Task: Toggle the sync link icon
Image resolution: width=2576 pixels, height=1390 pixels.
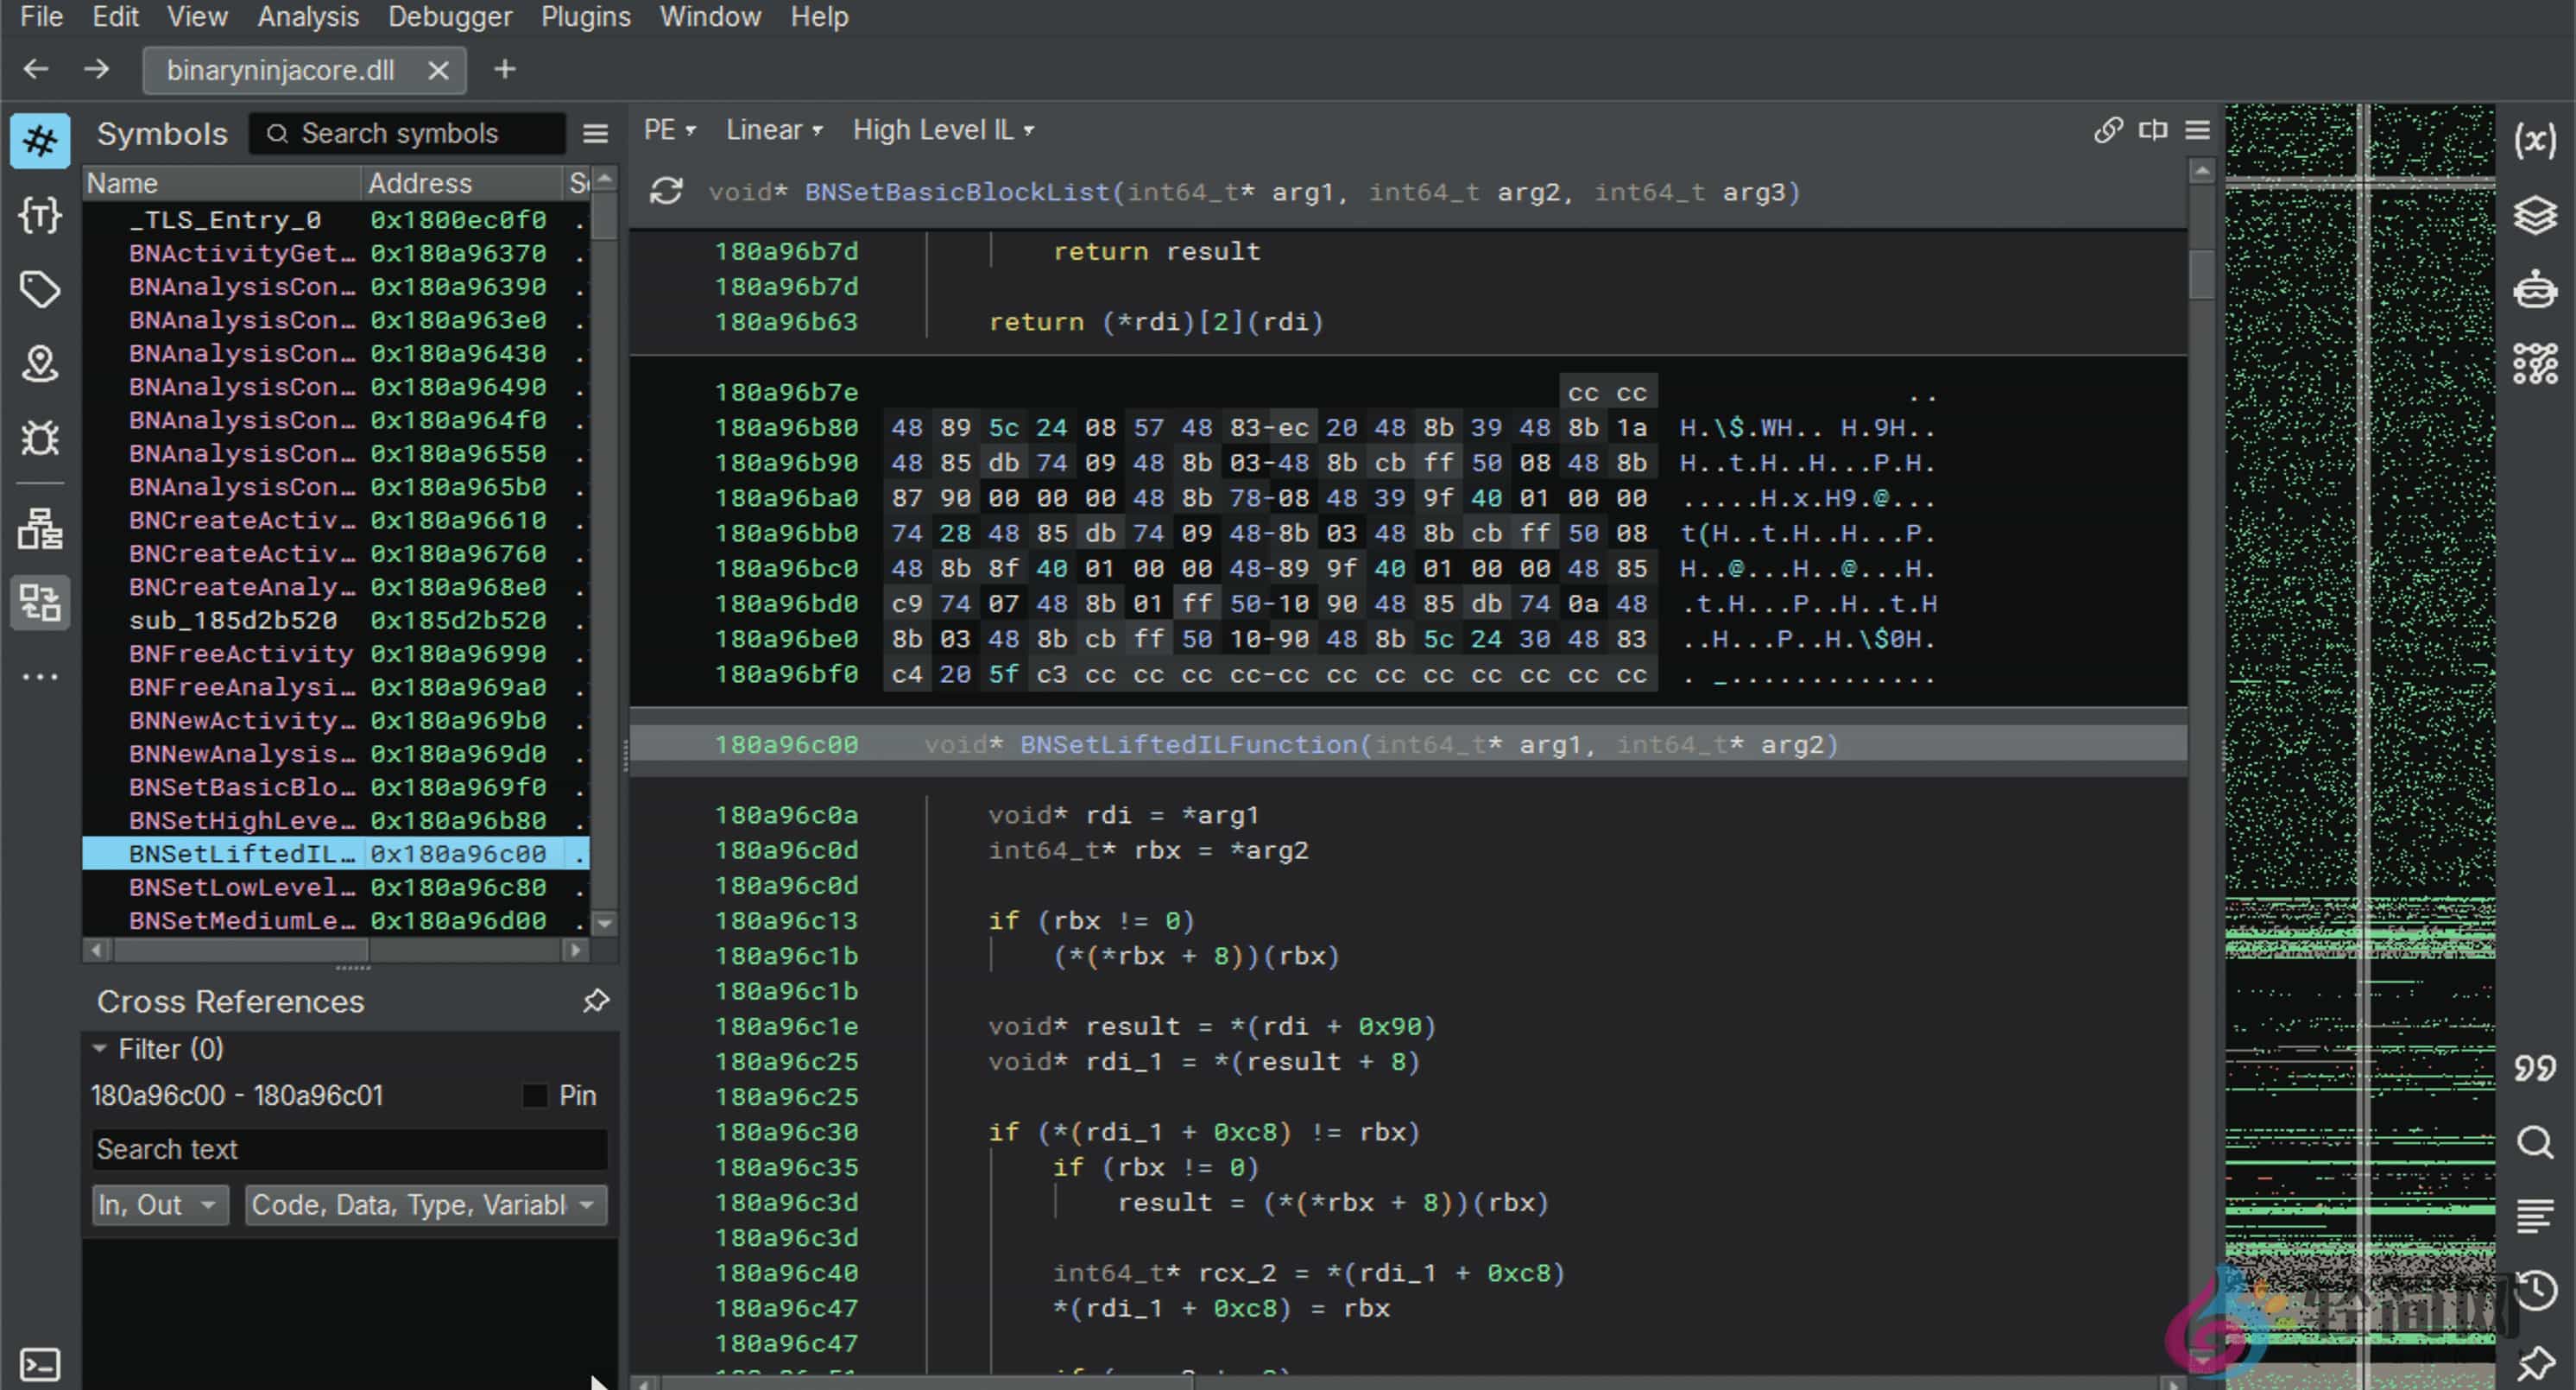Action: coord(2108,130)
